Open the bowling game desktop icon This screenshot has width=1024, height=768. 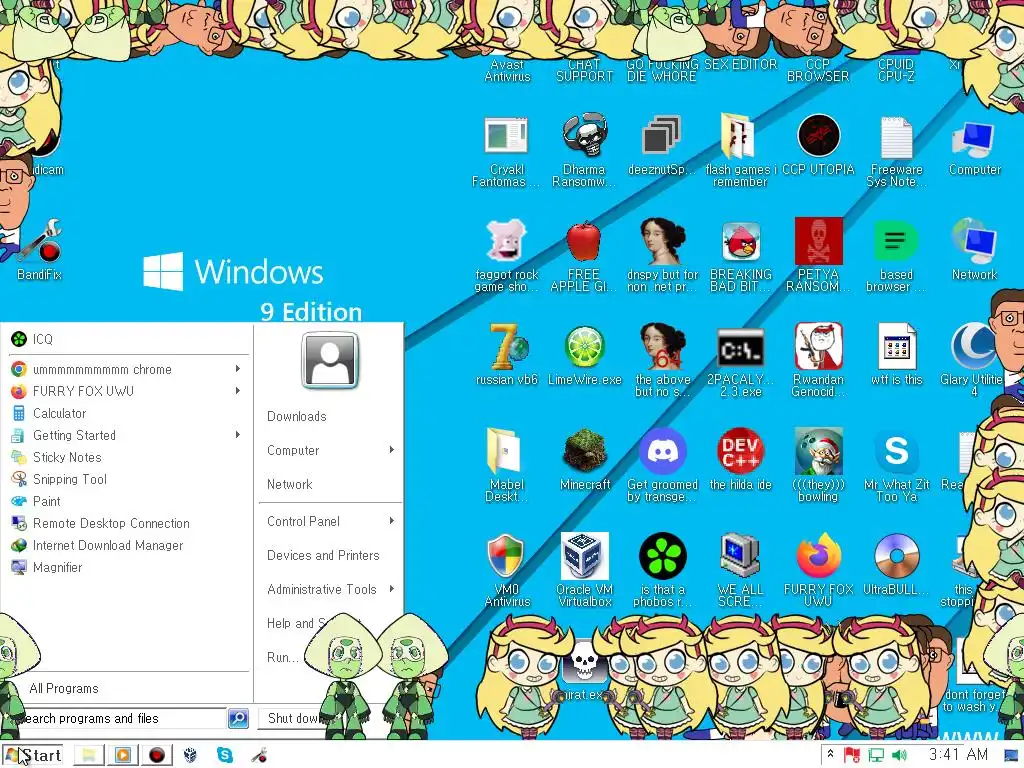point(818,451)
